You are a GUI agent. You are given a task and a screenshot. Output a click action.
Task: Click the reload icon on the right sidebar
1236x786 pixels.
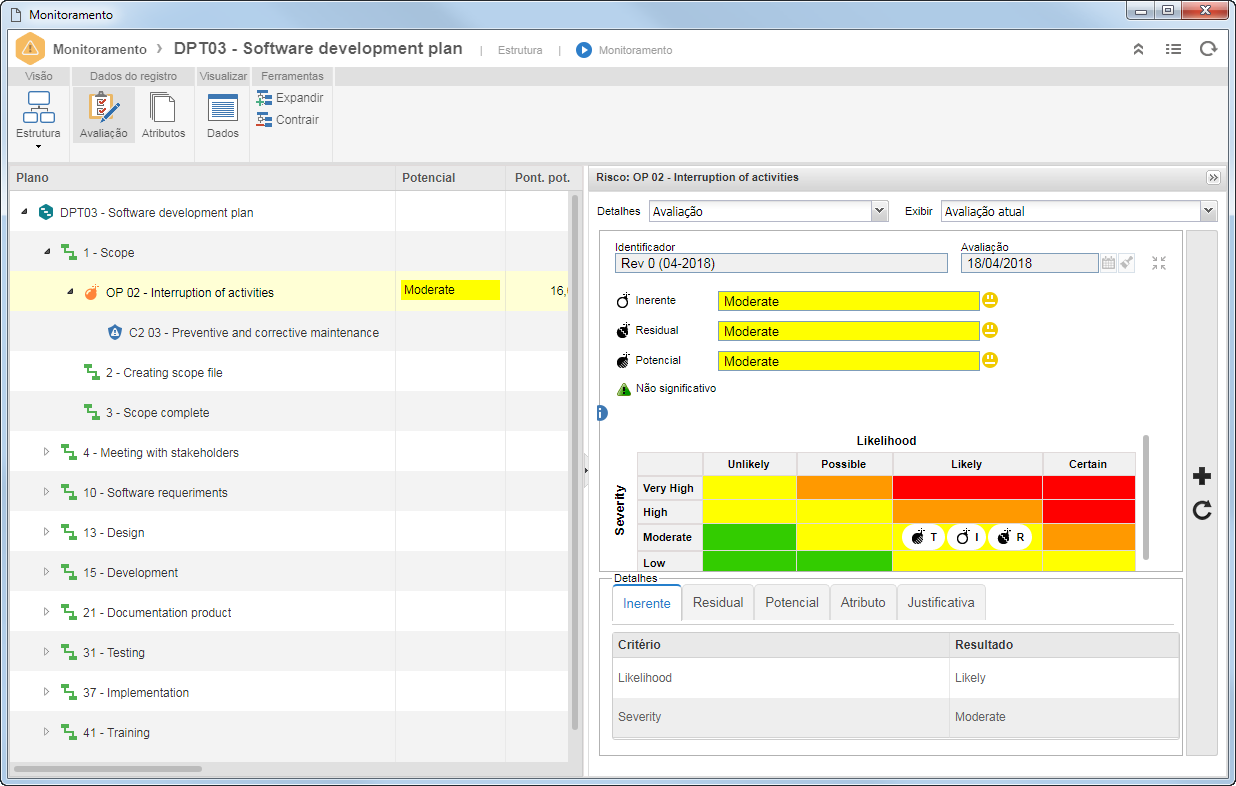click(1202, 510)
